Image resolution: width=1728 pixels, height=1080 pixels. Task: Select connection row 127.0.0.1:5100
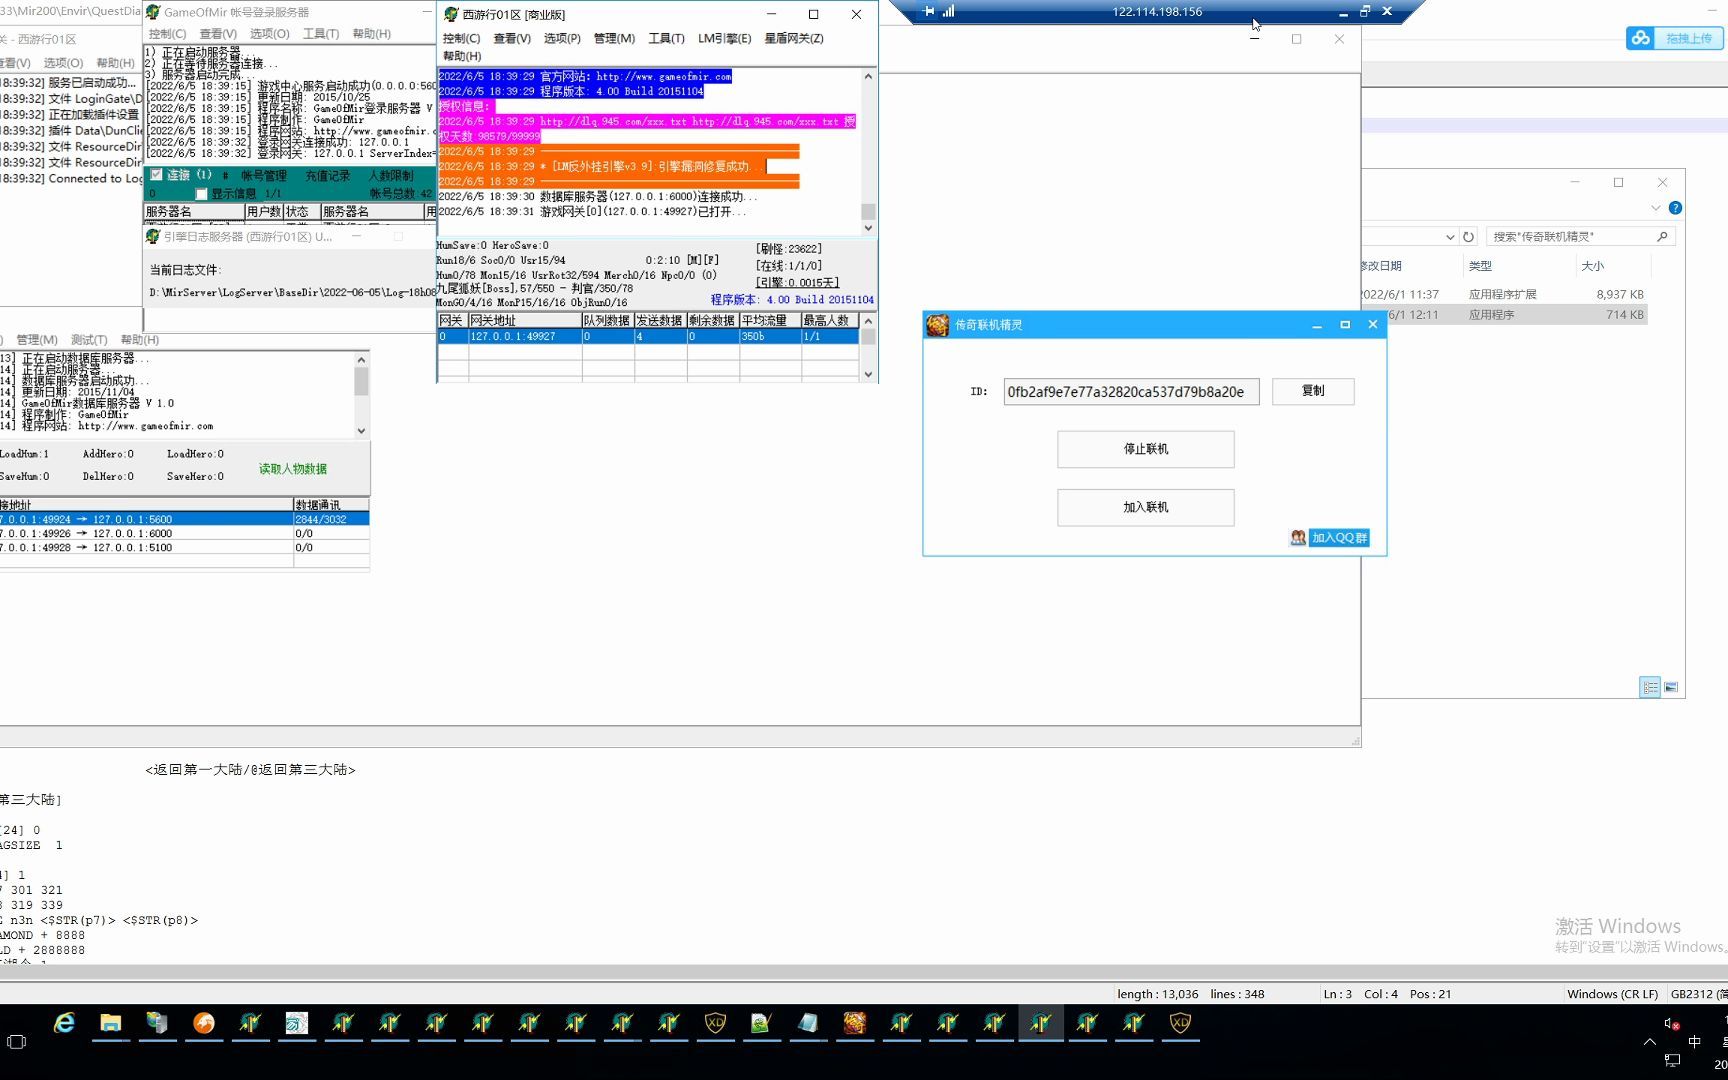click(184, 547)
